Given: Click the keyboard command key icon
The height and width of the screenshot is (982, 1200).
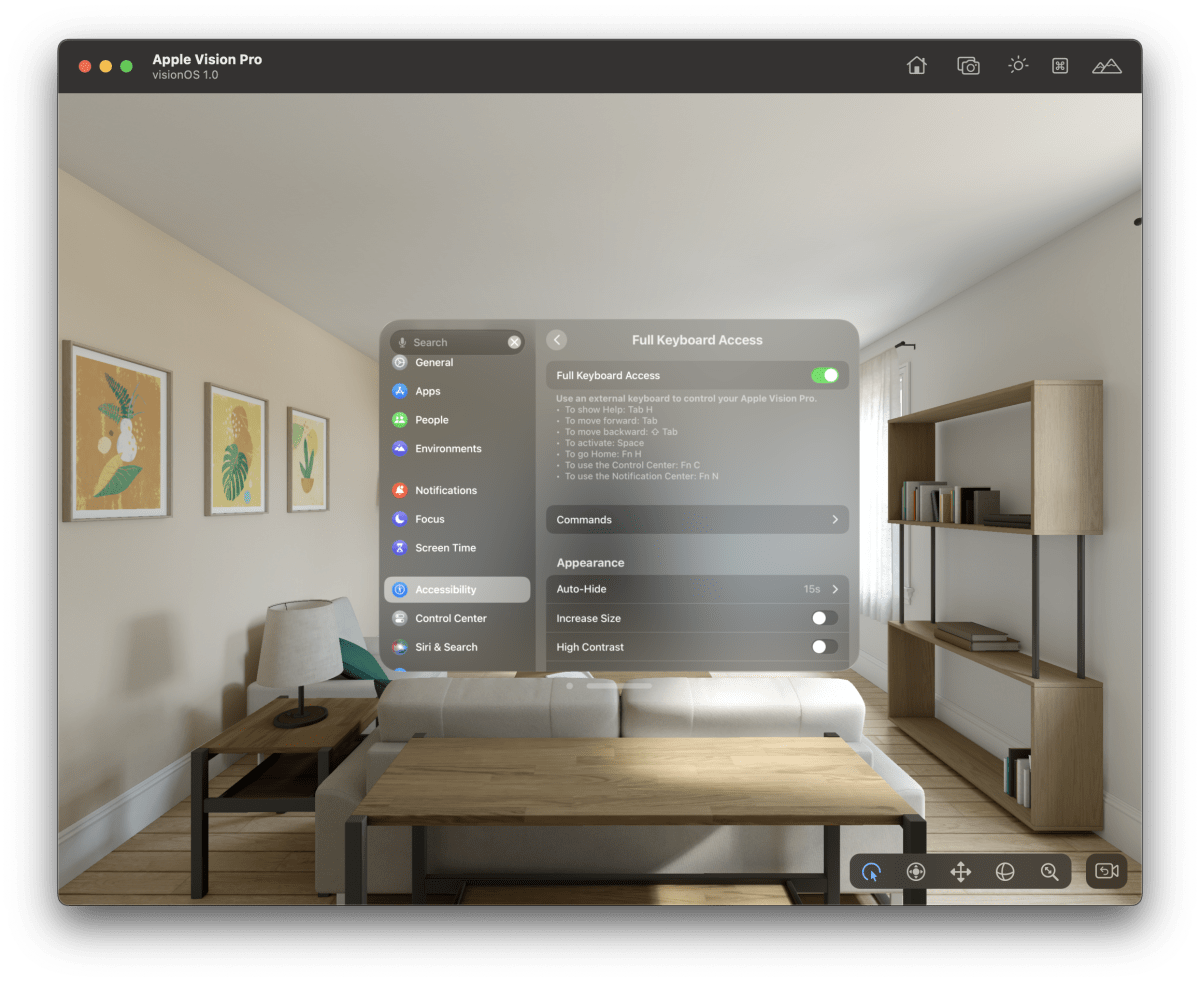Looking at the screenshot, I should (1060, 66).
